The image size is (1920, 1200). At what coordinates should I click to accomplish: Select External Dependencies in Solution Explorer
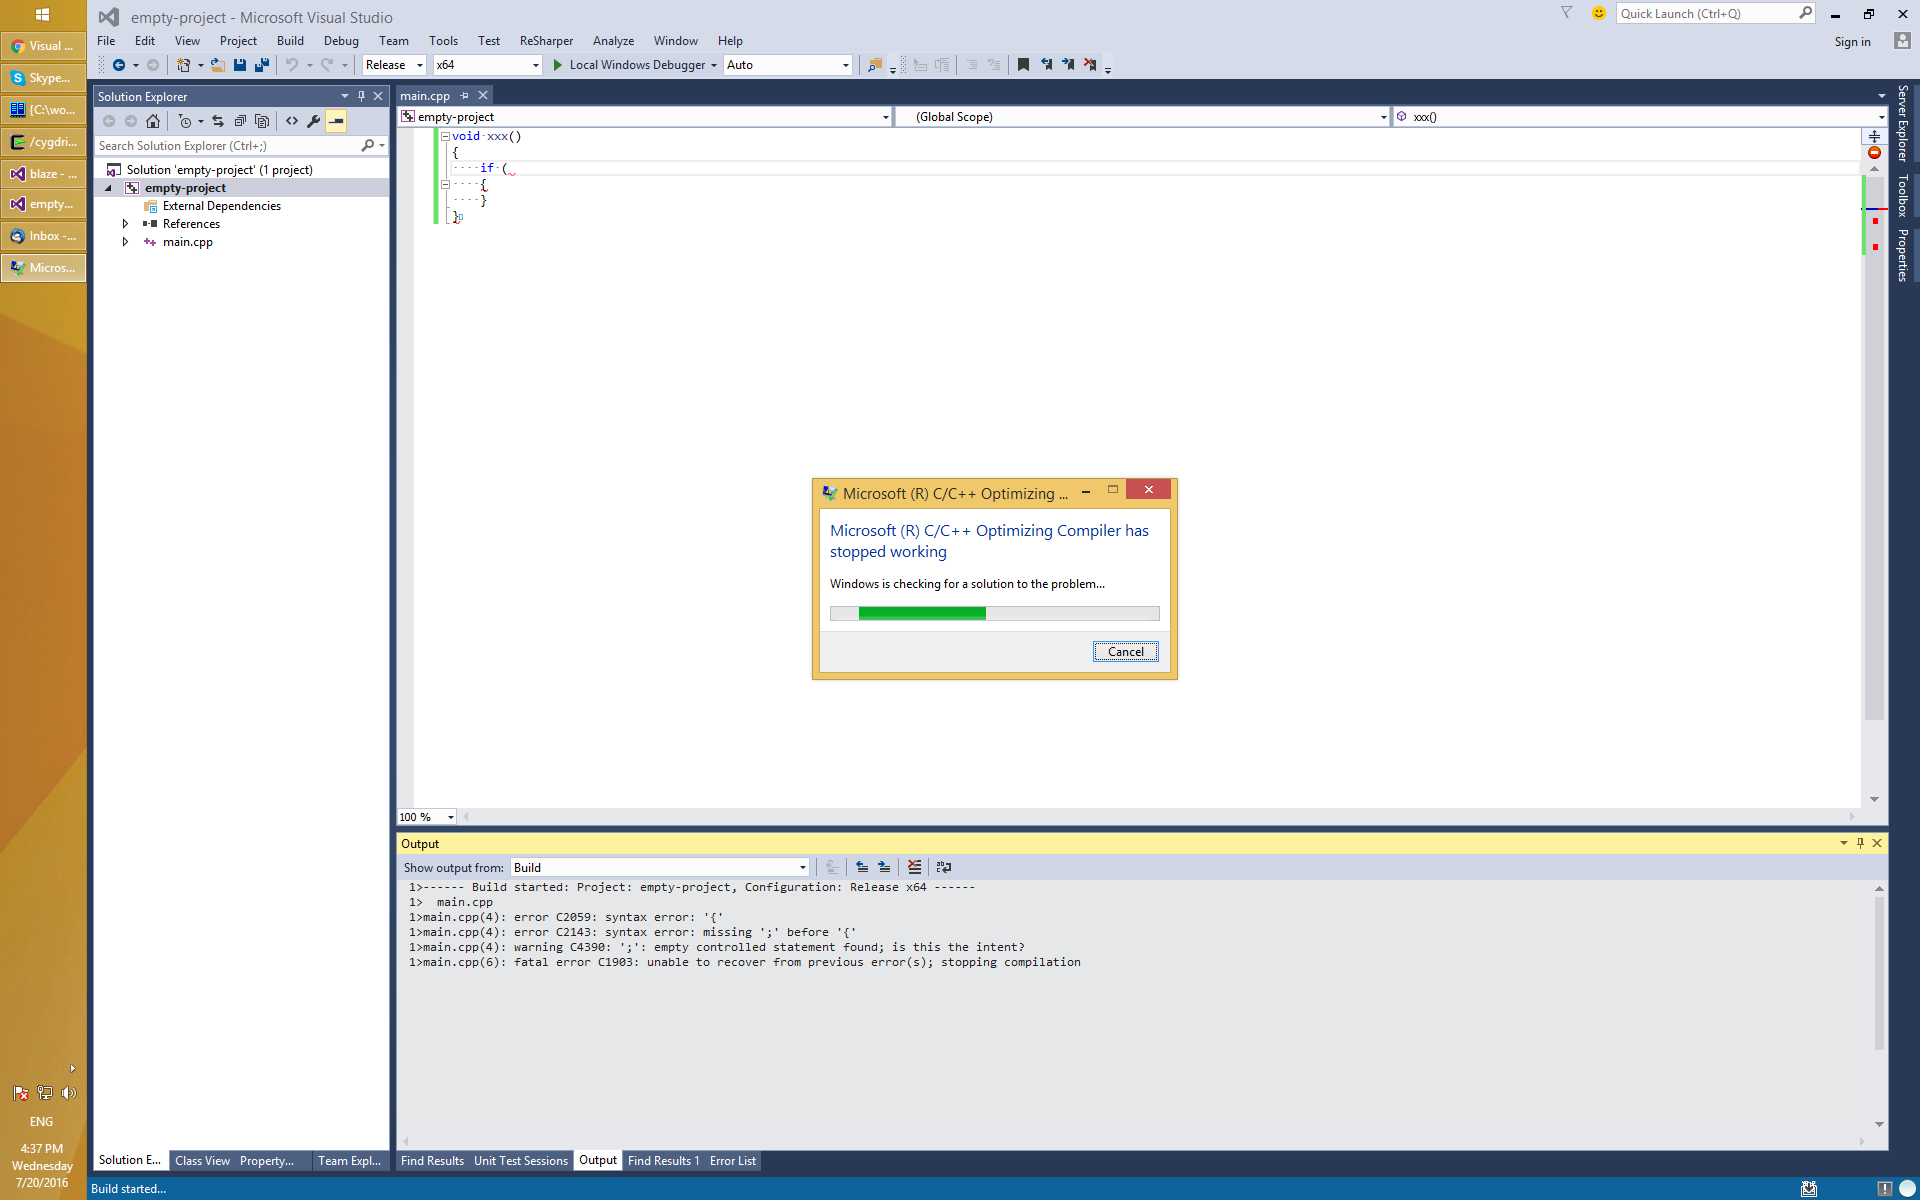tap(222, 206)
